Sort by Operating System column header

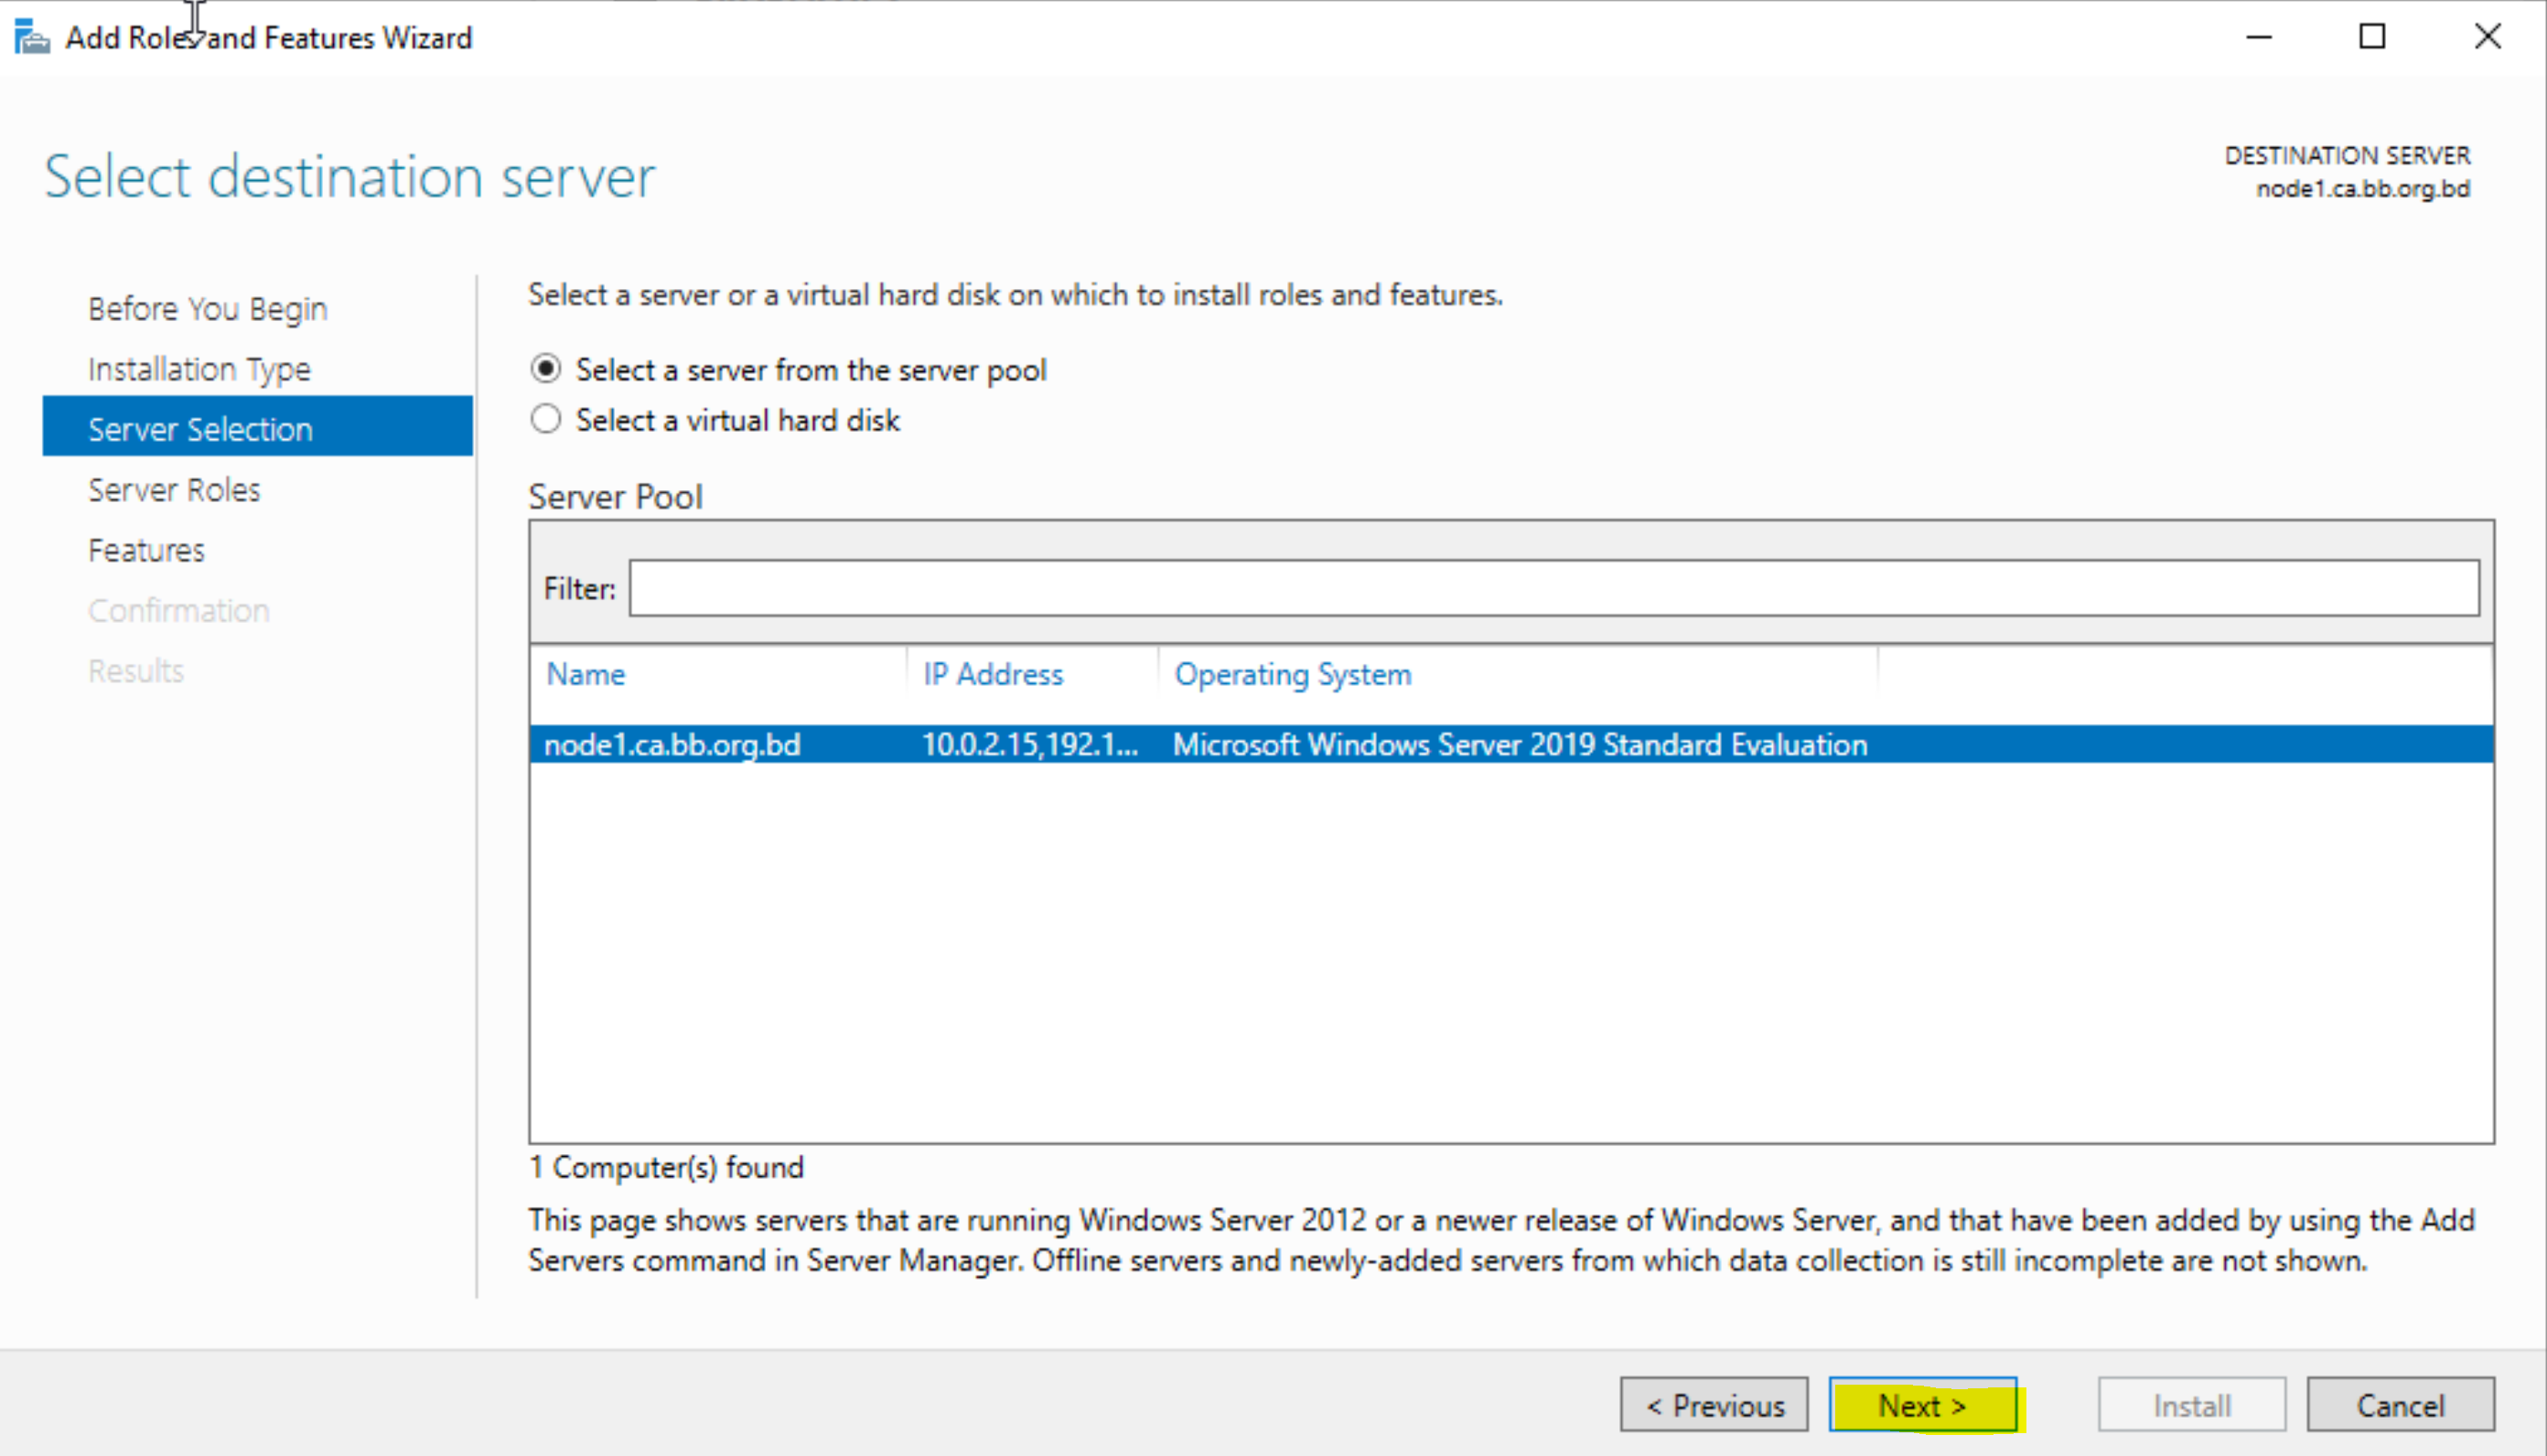pyautogui.click(x=1293, y=674)
